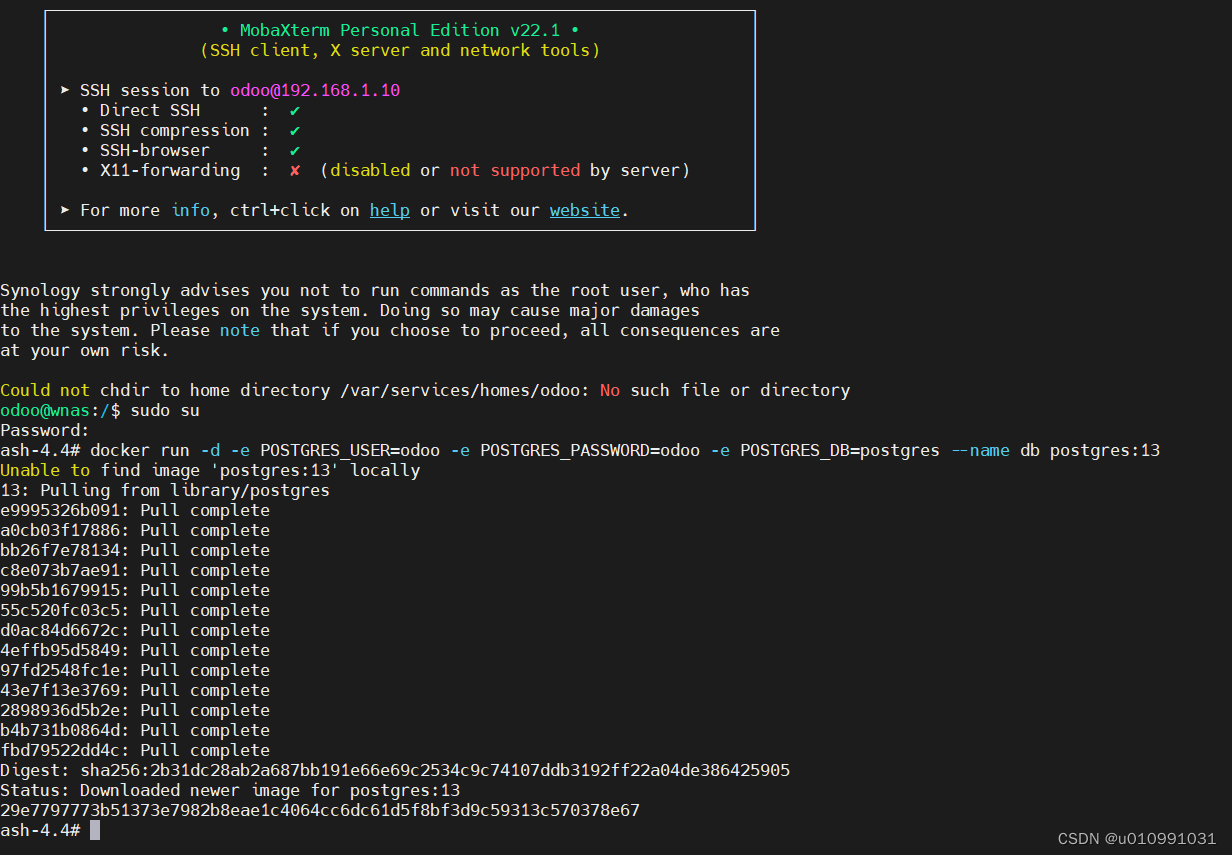Click the sha256 digest line
The width and height of the screenshot is (1232, 855).
[x=395, y=770]
